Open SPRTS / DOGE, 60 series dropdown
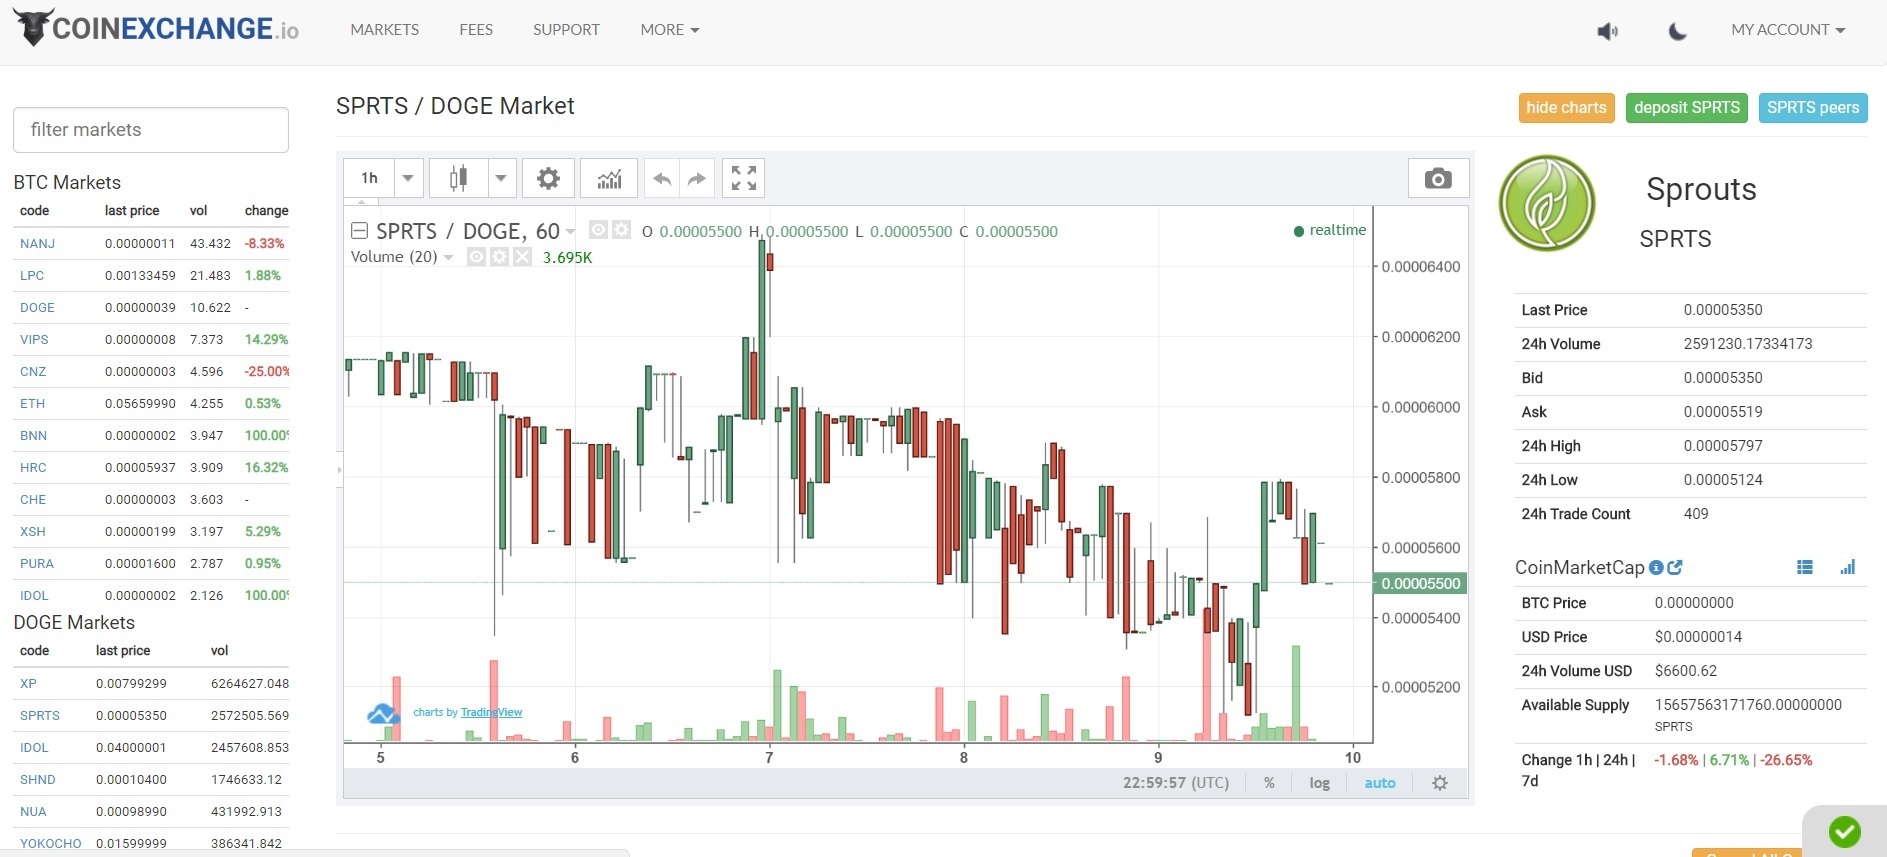Screen dimensions: 1887x857 570,231
